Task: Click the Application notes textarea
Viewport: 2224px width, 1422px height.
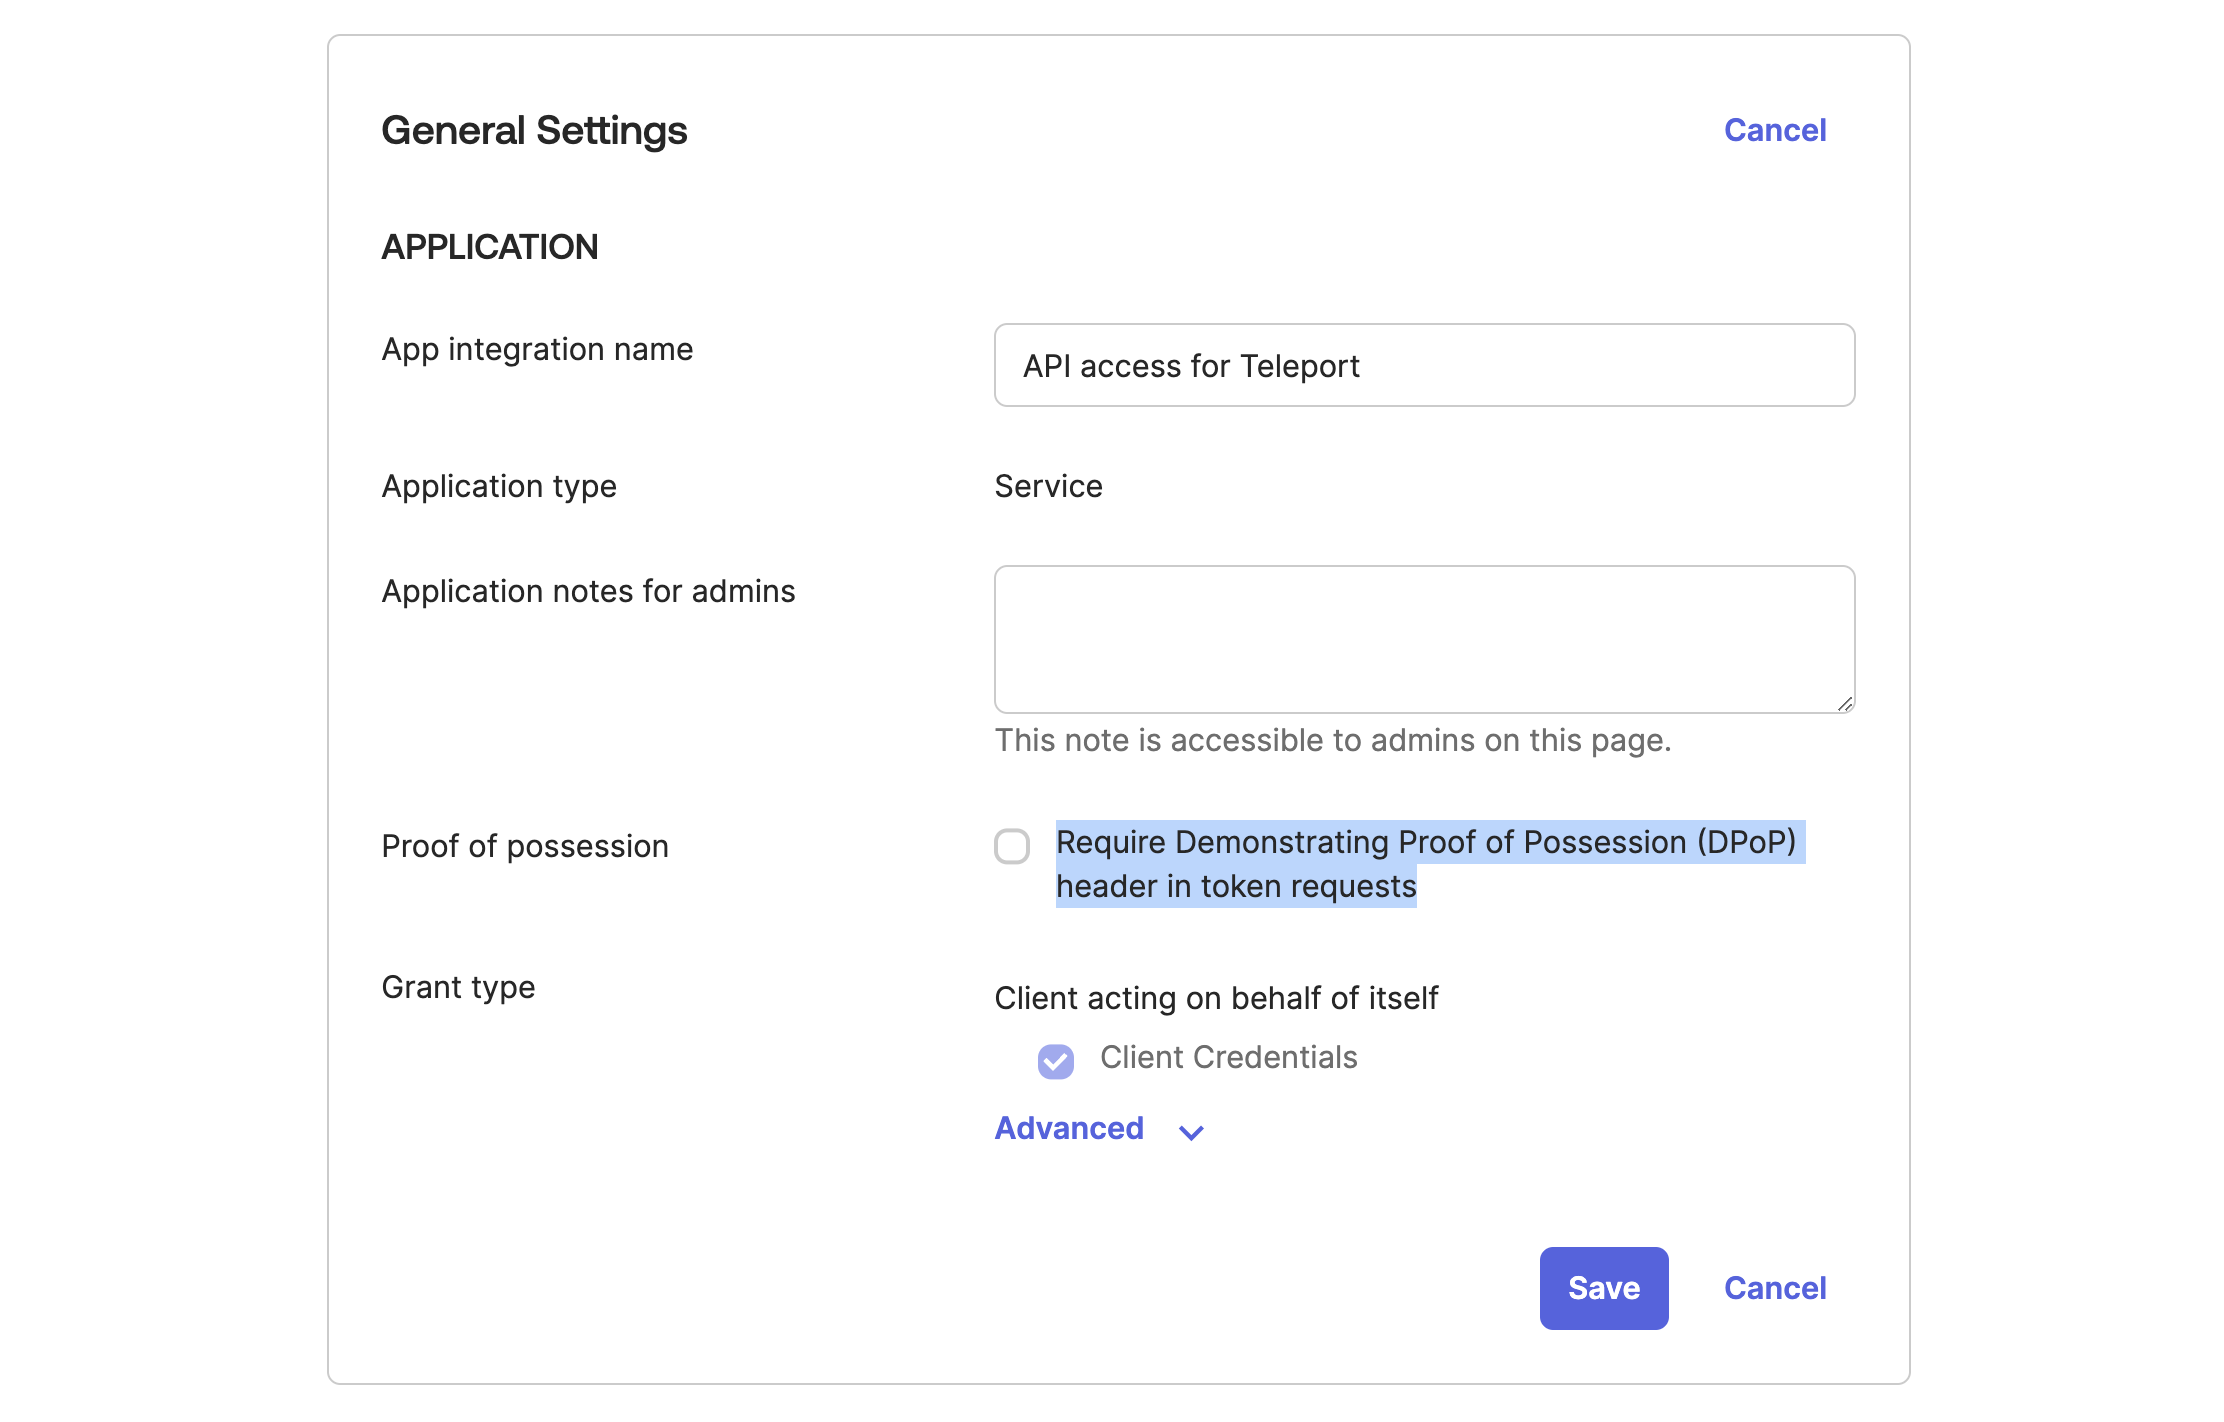Action: (1424, 640)
